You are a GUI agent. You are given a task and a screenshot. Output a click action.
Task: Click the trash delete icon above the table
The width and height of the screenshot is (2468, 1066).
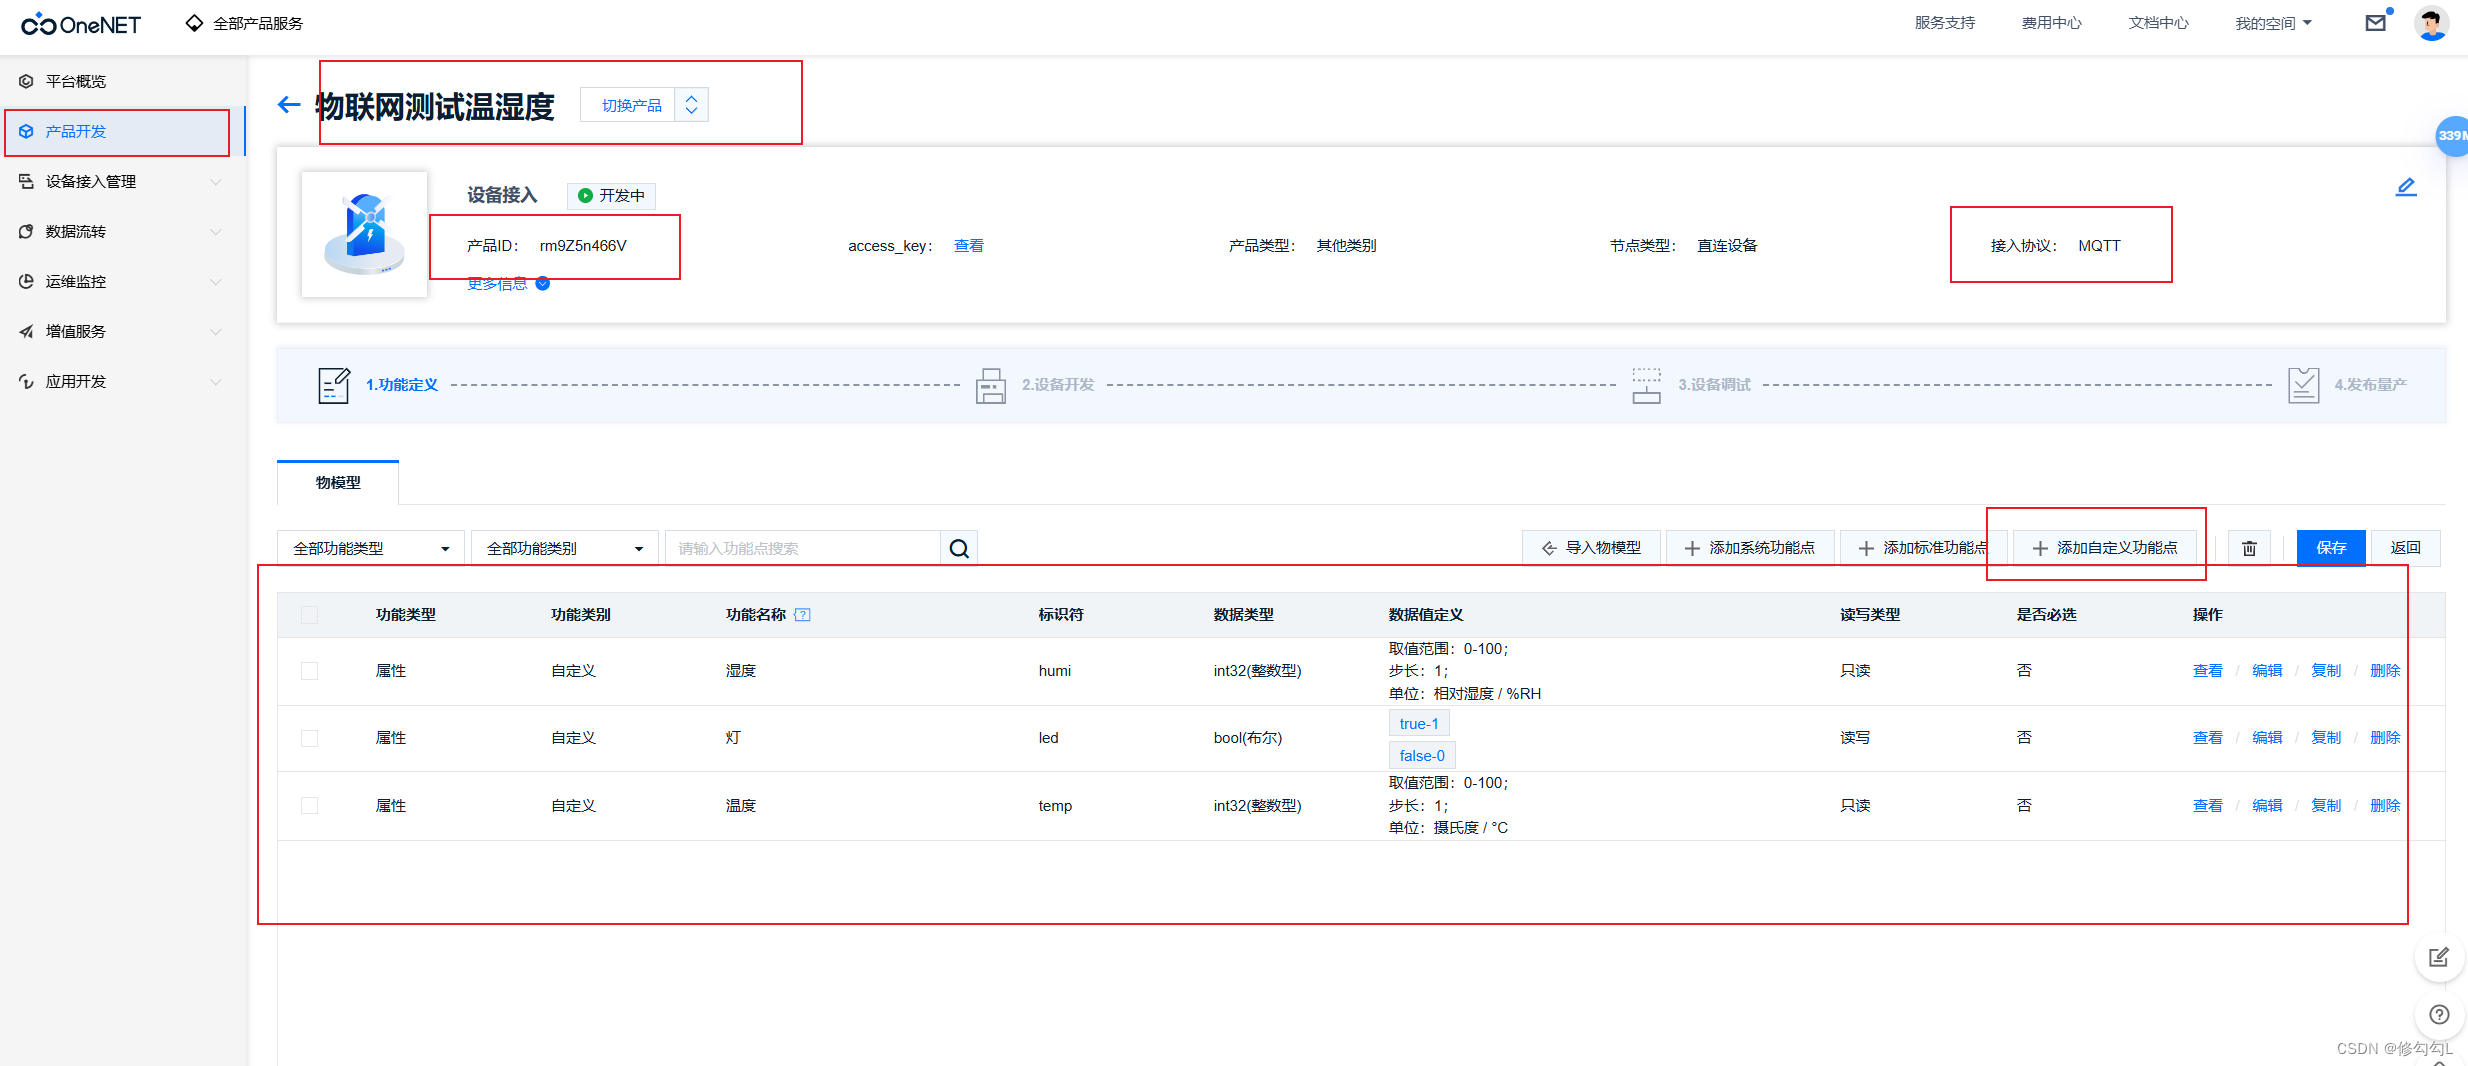point(2248,547)
